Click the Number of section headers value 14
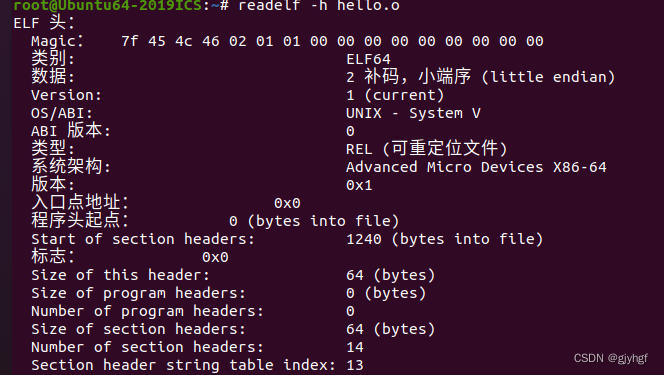This screenshot has width=664, height=375. (x=355, y=347)
